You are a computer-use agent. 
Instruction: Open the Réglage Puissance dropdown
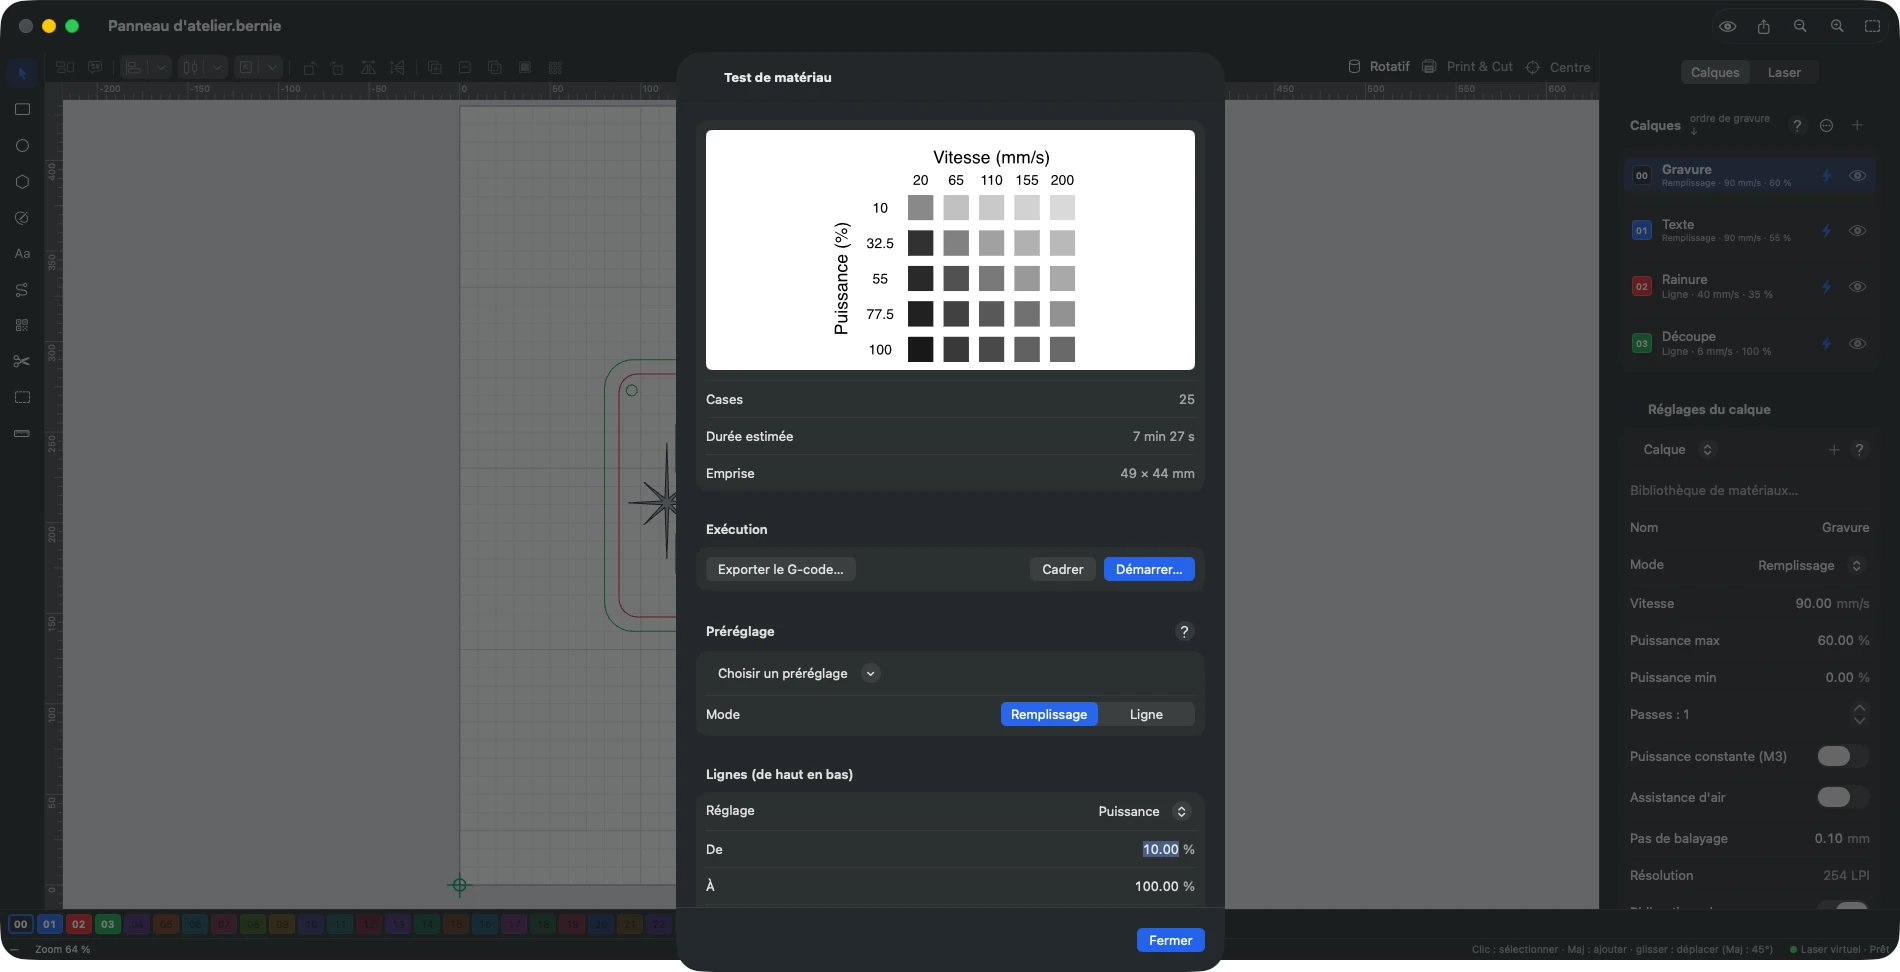coord(1143,811)
